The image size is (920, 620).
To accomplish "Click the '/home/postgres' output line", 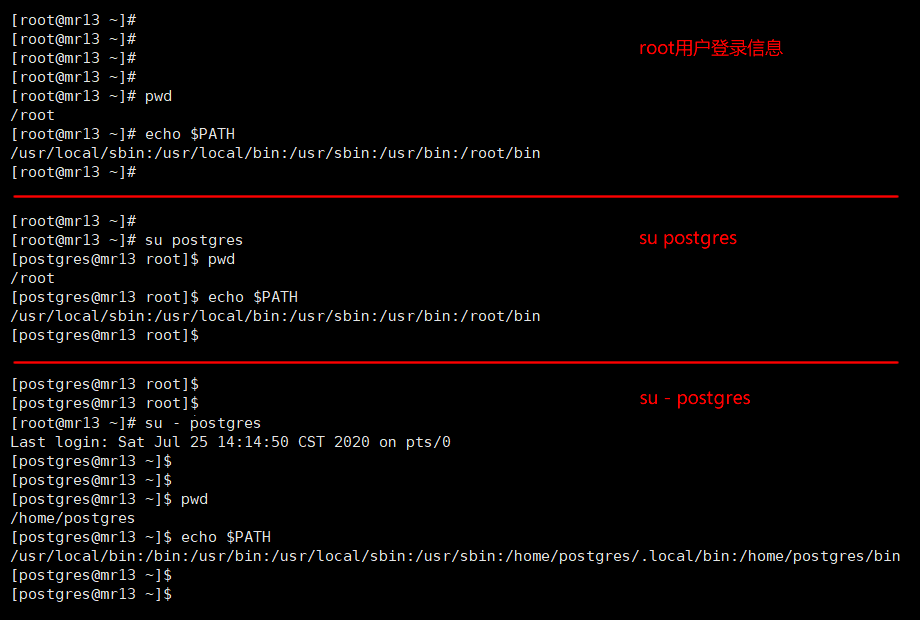I will point(73,518).
